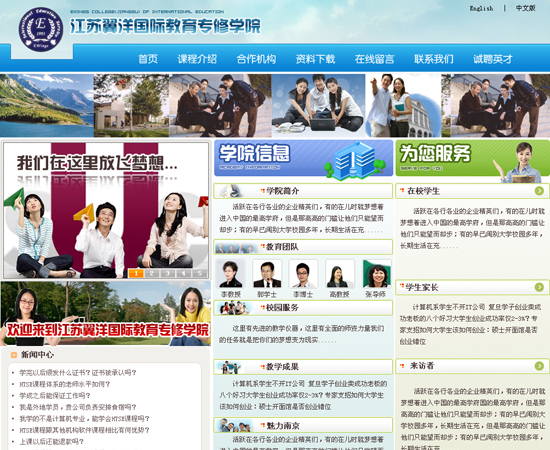
Task: View 高教授 staff photo
Action: click(x=340, y=274)
